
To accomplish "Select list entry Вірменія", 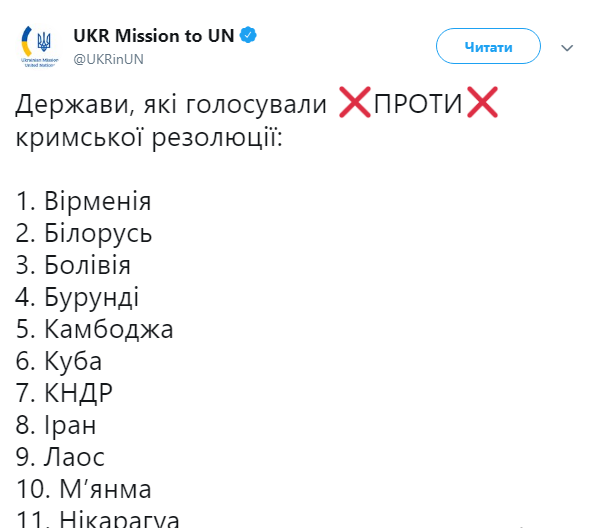I will (x=83, y=201).
